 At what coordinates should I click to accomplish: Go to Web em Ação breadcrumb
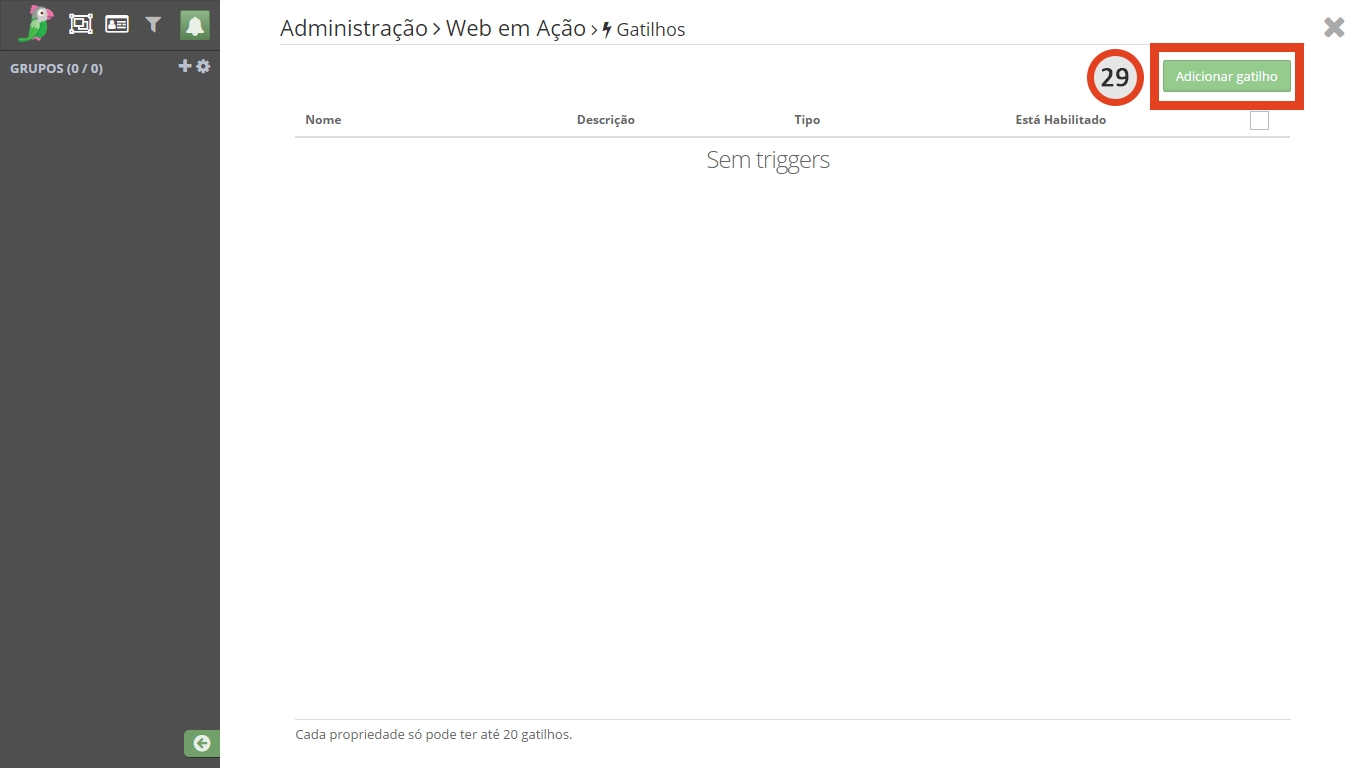pyautogui.click(x=516, y=29)
